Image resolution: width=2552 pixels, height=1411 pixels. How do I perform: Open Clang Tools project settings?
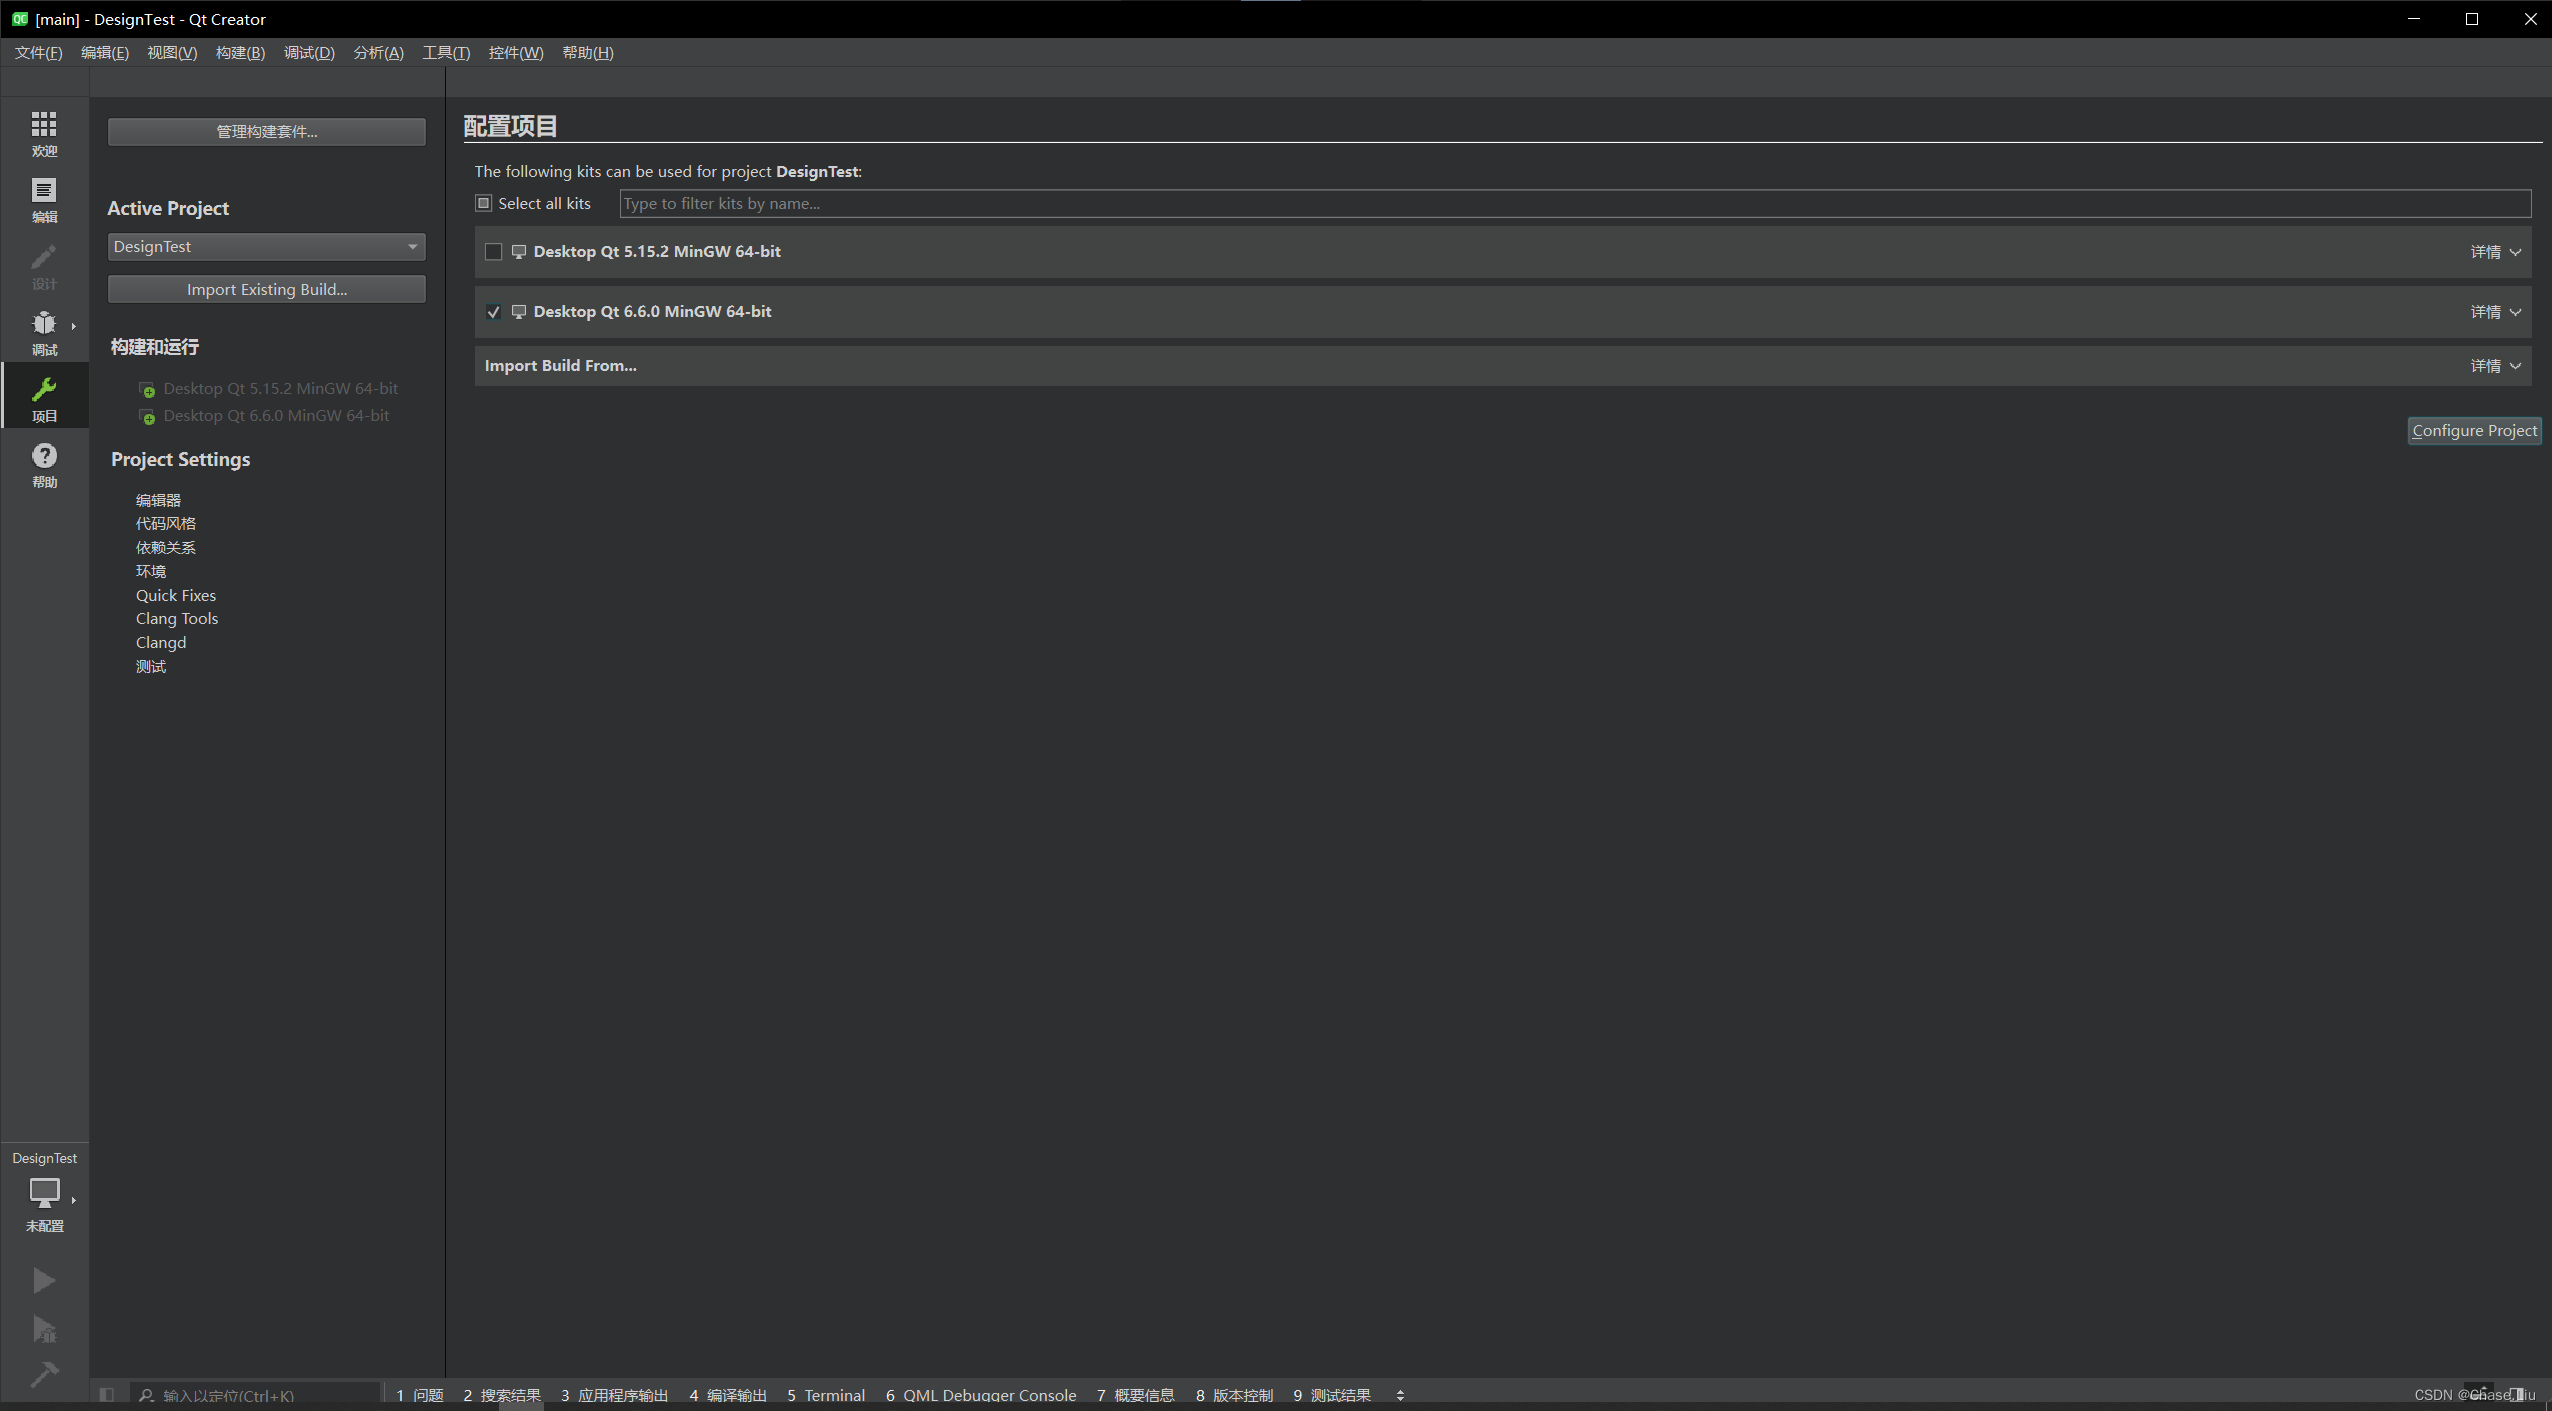click(x=177, y=619)
